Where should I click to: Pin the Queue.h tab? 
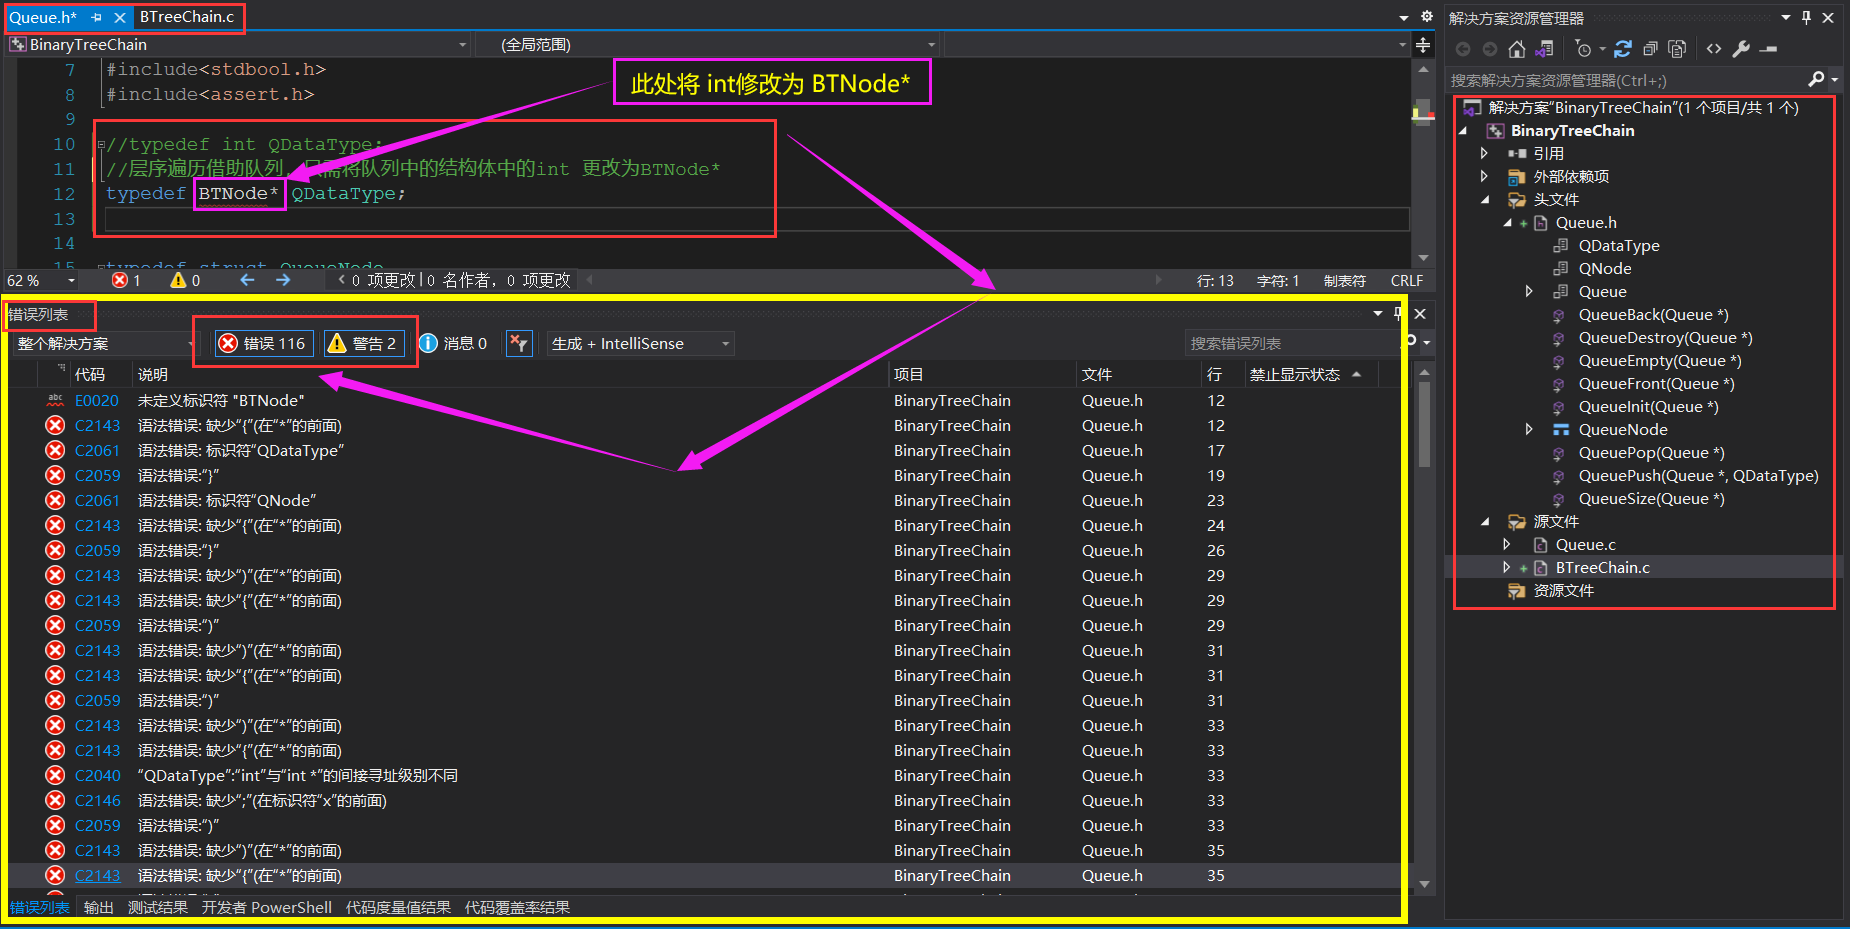coord(97,18)
